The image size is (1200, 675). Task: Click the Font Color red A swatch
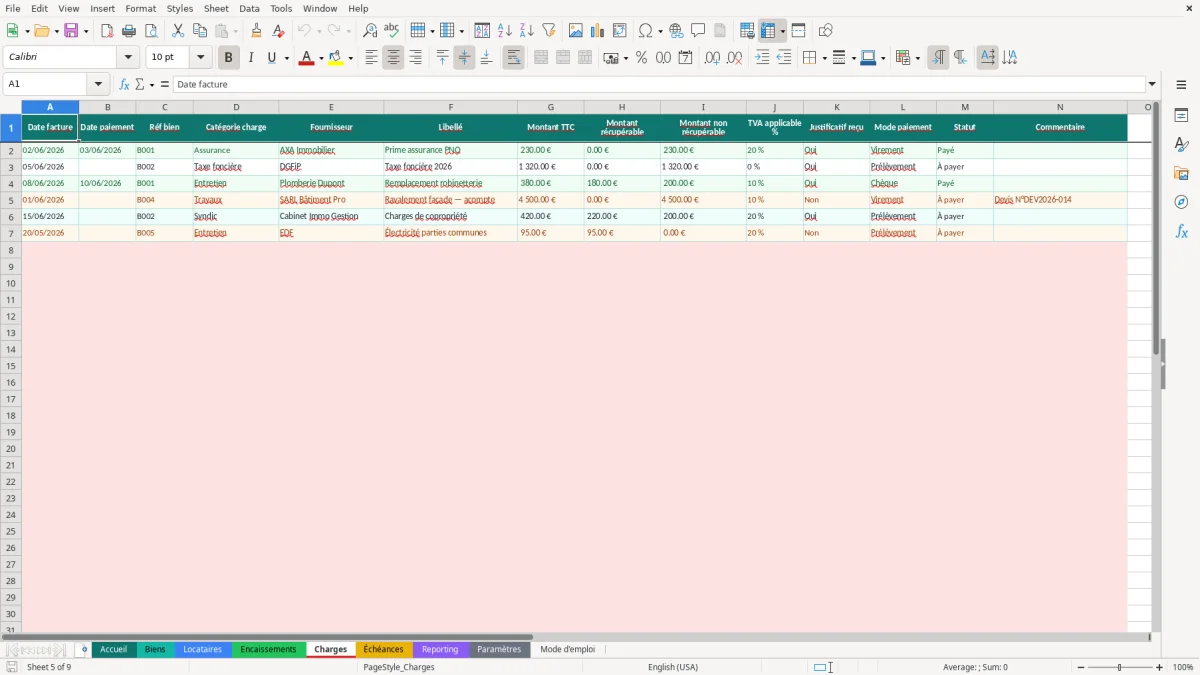tap(306, 58)
